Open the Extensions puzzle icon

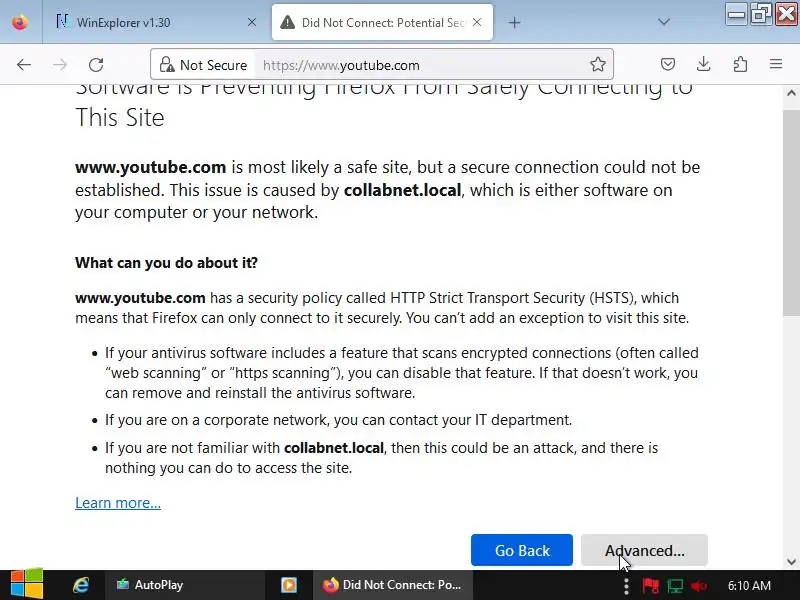[x=740, y=65]
